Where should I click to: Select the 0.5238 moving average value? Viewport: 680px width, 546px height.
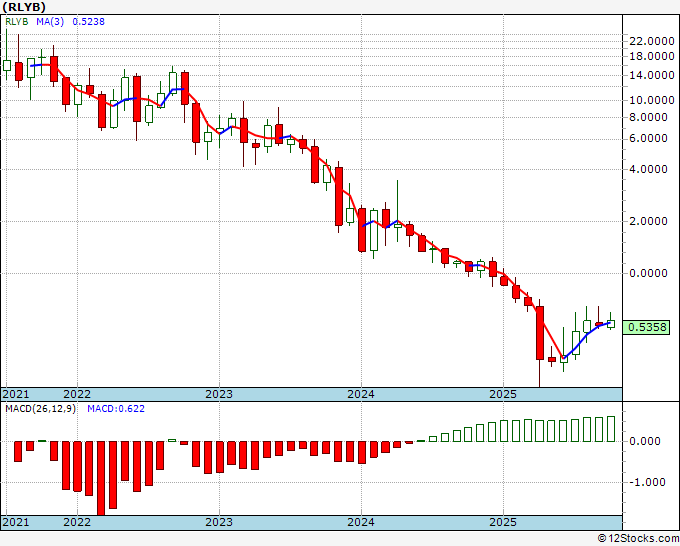[88, 22]
